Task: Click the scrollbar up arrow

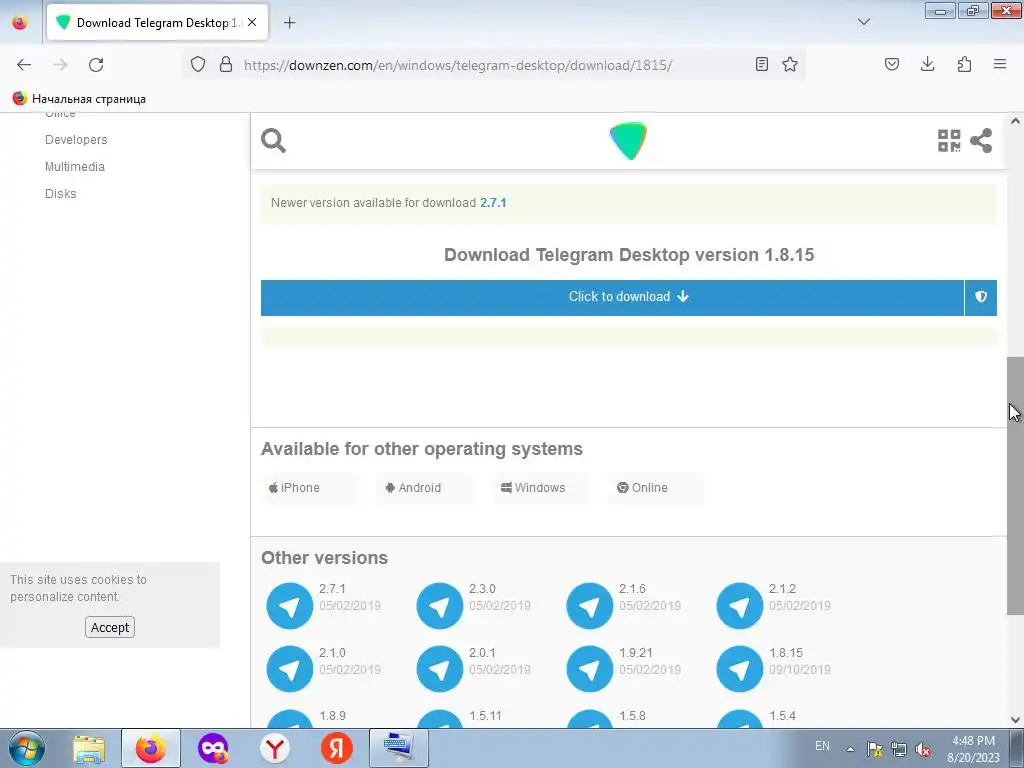Action: (1015, 121)
